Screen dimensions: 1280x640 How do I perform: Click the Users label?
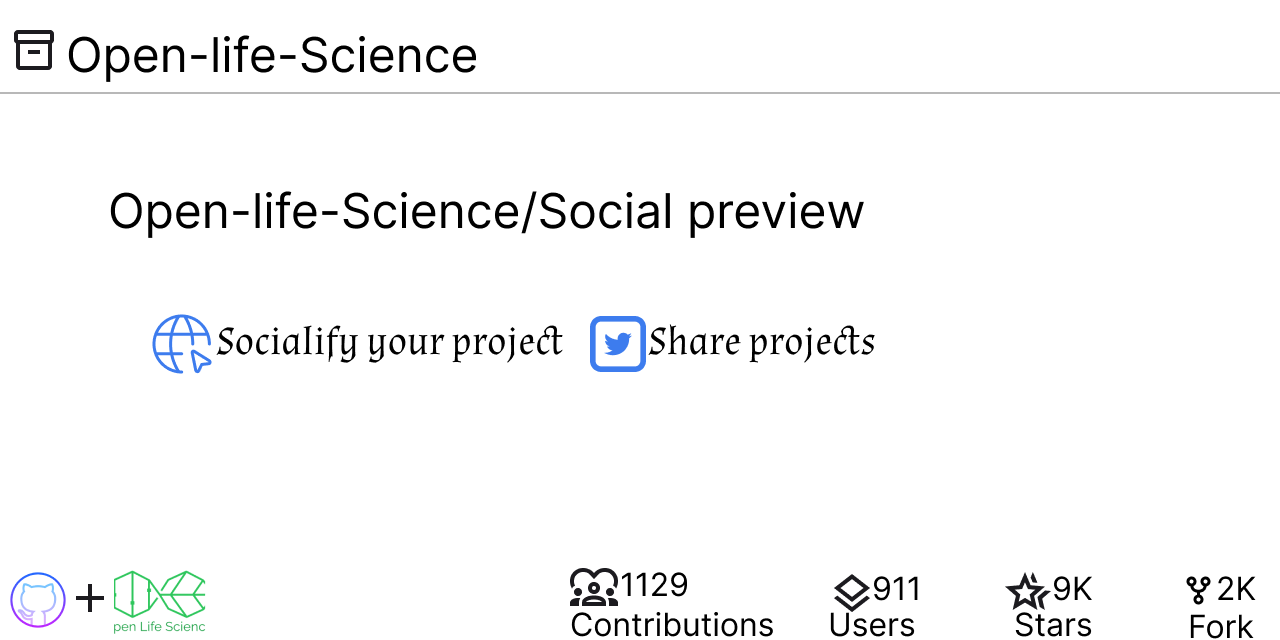(x=871, y=626)
